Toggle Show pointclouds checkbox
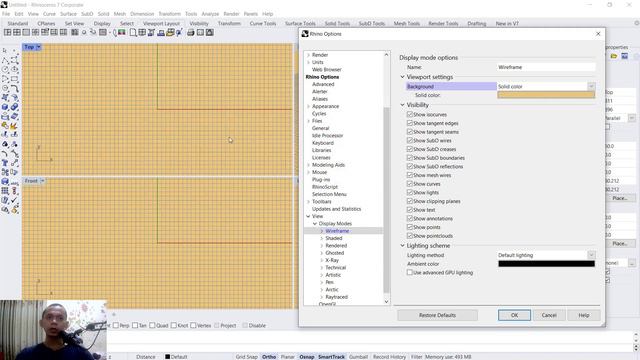This screenshot has width=640, height=360. (409, 236)
